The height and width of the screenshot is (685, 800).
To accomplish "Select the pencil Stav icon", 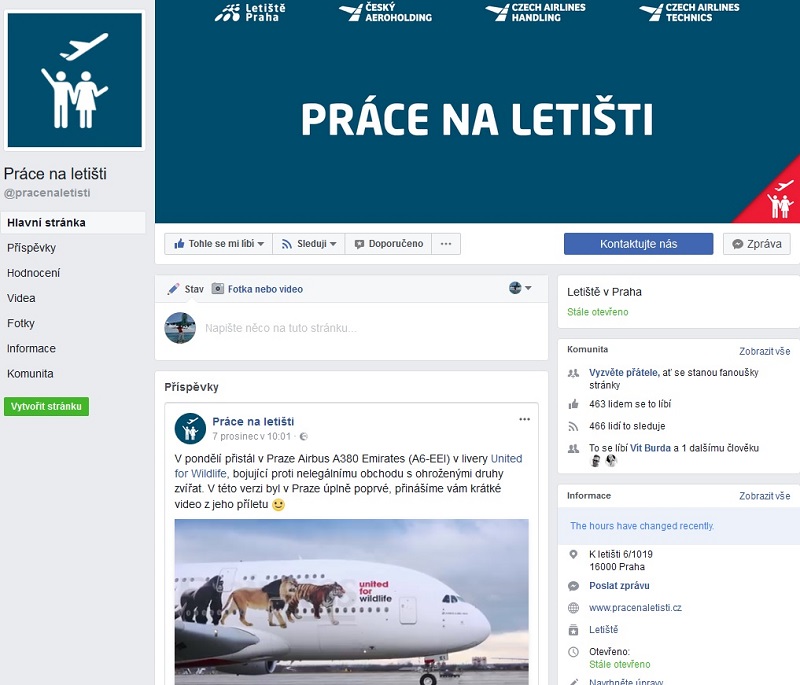I will click(173, 289).
